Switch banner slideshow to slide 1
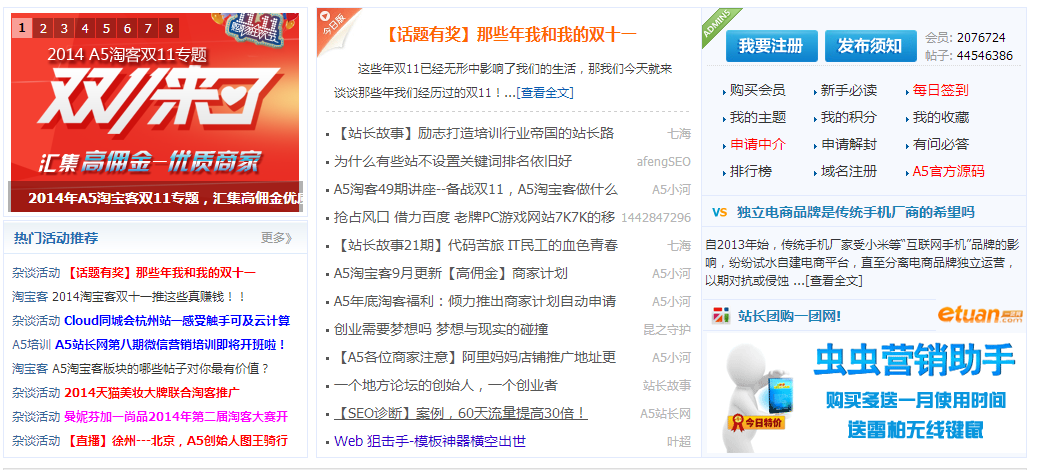Image resolution: width=1050 pixels, height=470 pixels. (x=22, y=28)
